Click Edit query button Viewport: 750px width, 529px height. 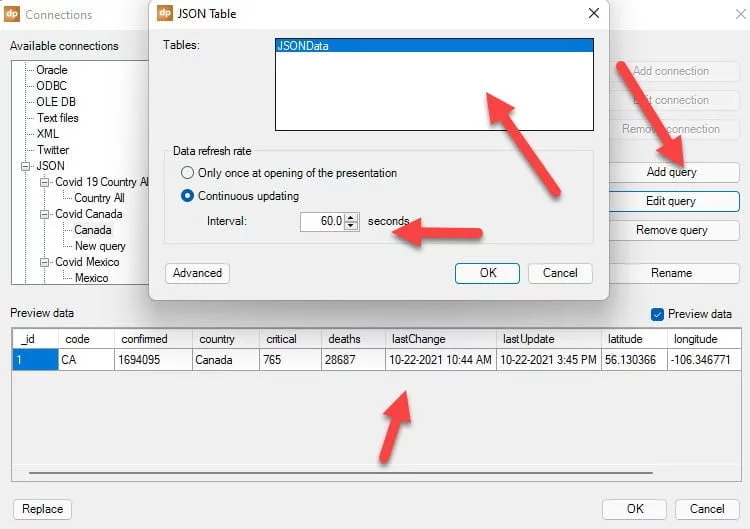tap(674, 201)
